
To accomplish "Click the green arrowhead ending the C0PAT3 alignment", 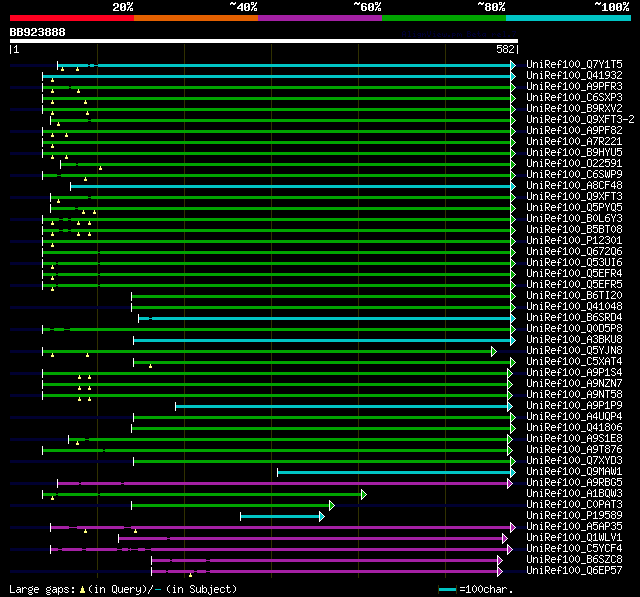I will (x=332, y=506).
